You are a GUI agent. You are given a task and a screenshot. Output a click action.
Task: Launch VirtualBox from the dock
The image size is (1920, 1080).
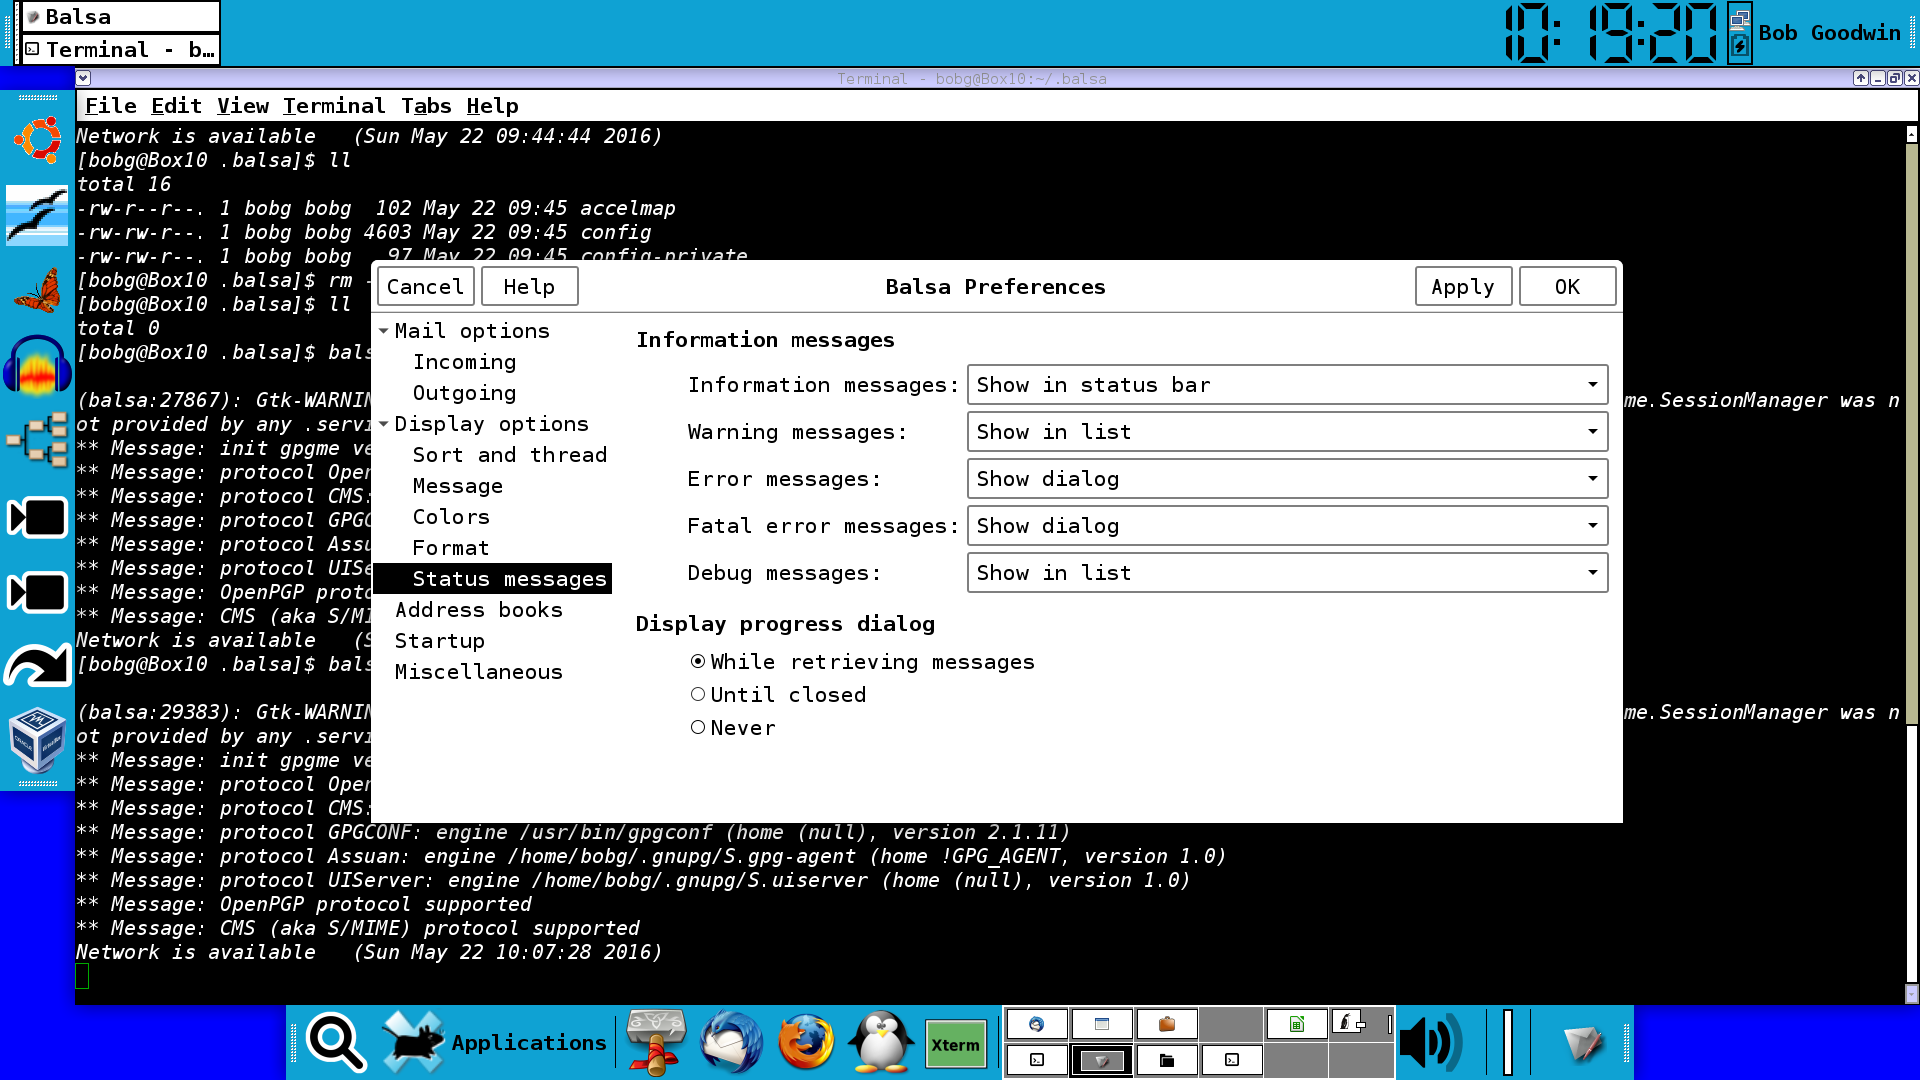[38, 741]
